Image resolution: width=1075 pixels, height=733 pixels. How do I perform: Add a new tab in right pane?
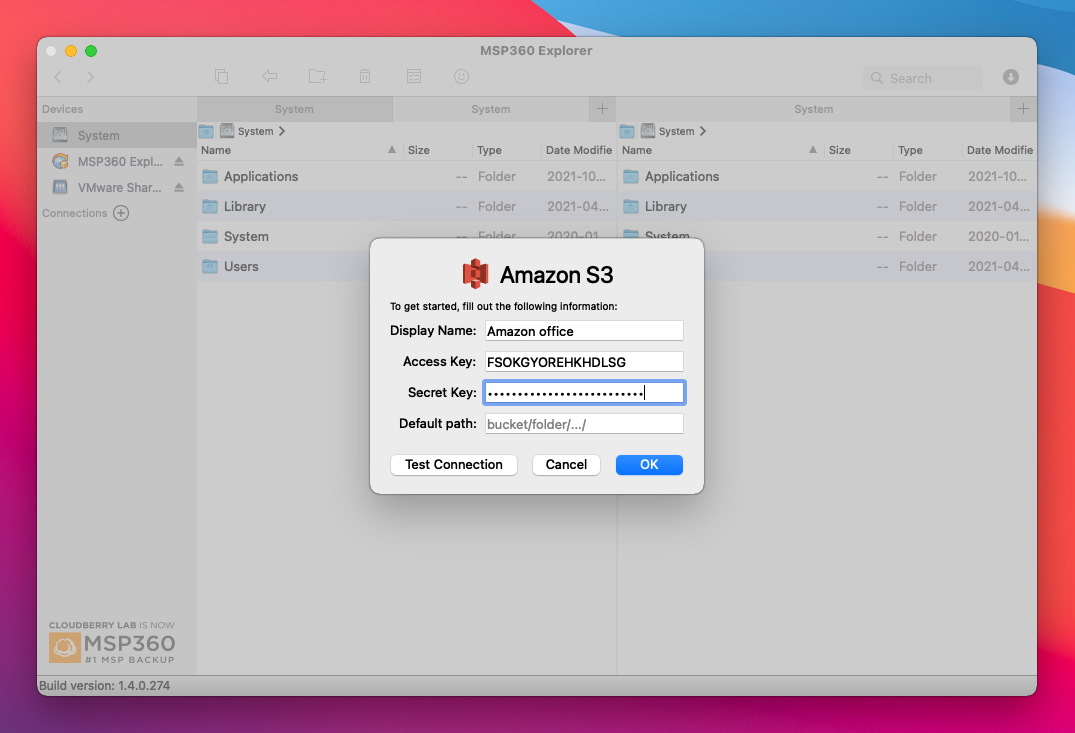point(1023,108)
